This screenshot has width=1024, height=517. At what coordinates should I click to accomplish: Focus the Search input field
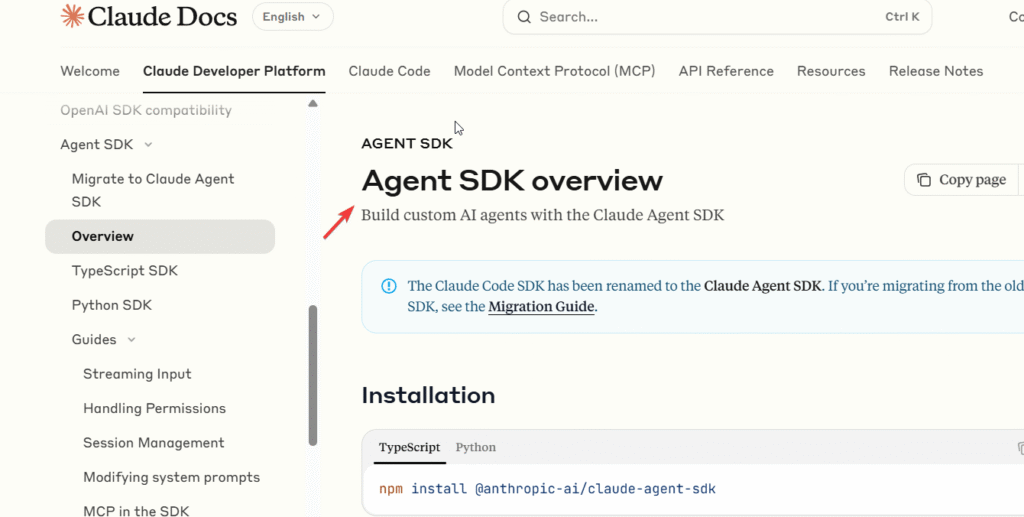click(x=700, y=17)
